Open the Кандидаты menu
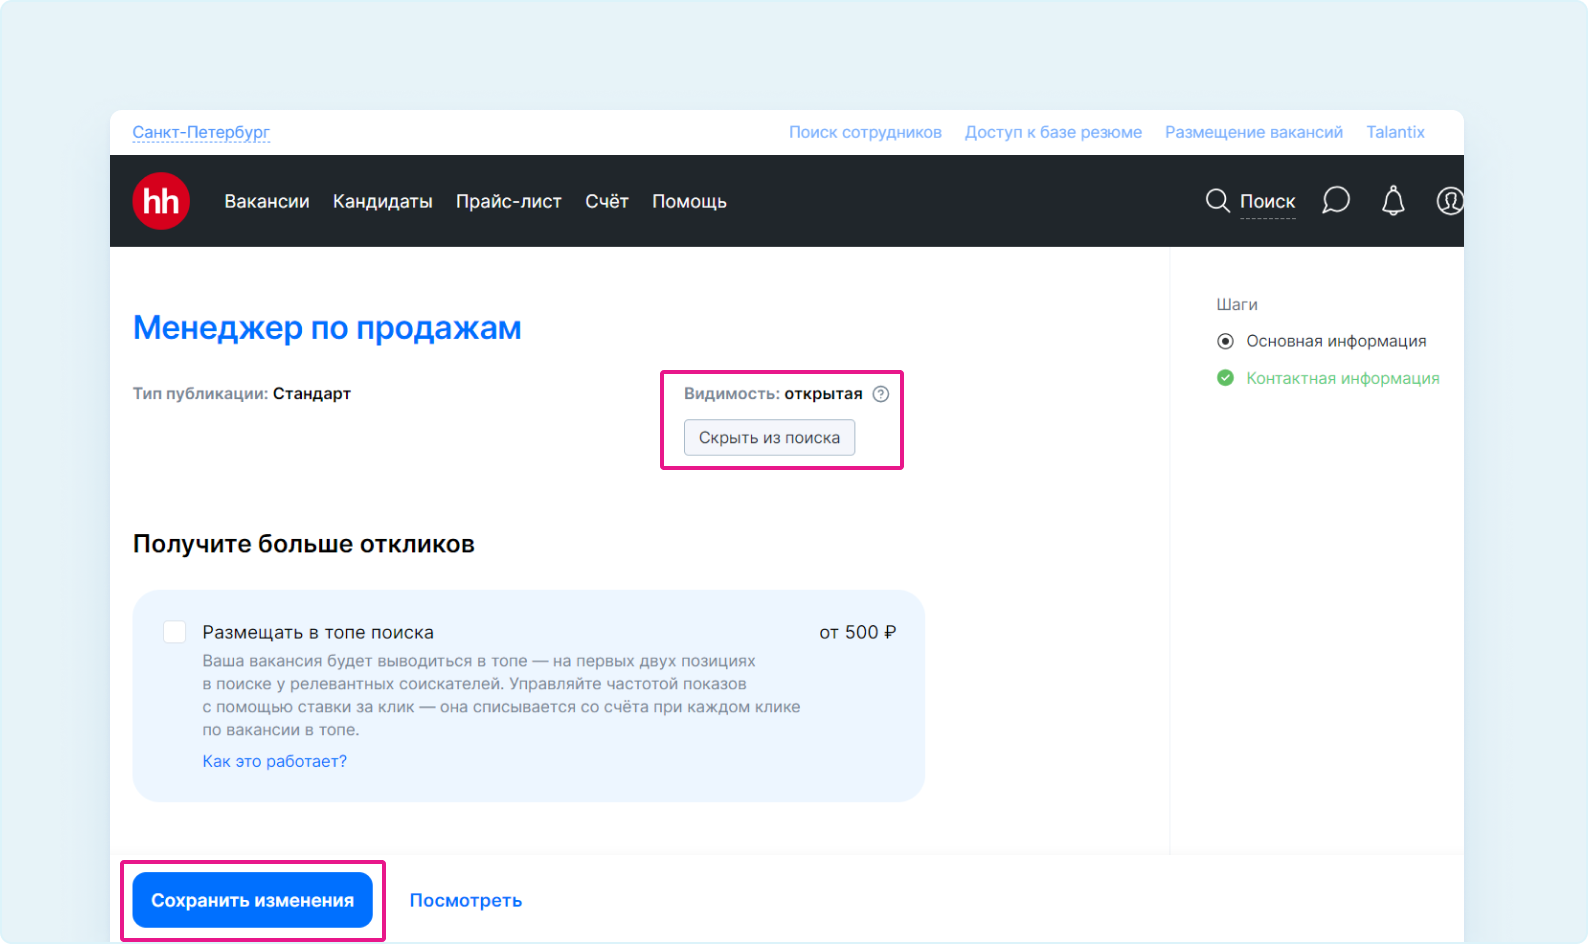The height and width of the screenshot is (944, 1588). 383,201
